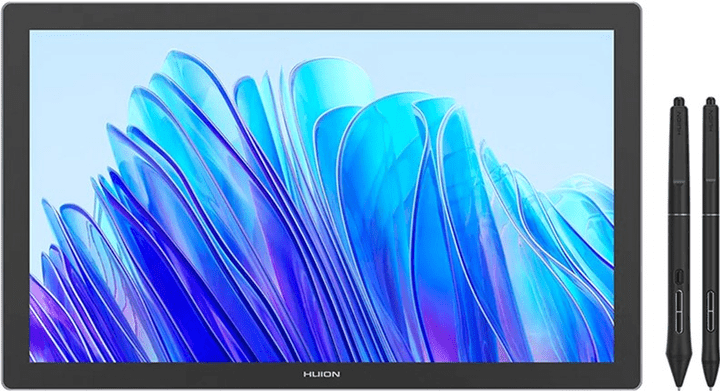The height and width of the screenshot is (391, 720).
Task: Click the blue wallpaper on the tablet screen
Action: (x=321, y=196)
